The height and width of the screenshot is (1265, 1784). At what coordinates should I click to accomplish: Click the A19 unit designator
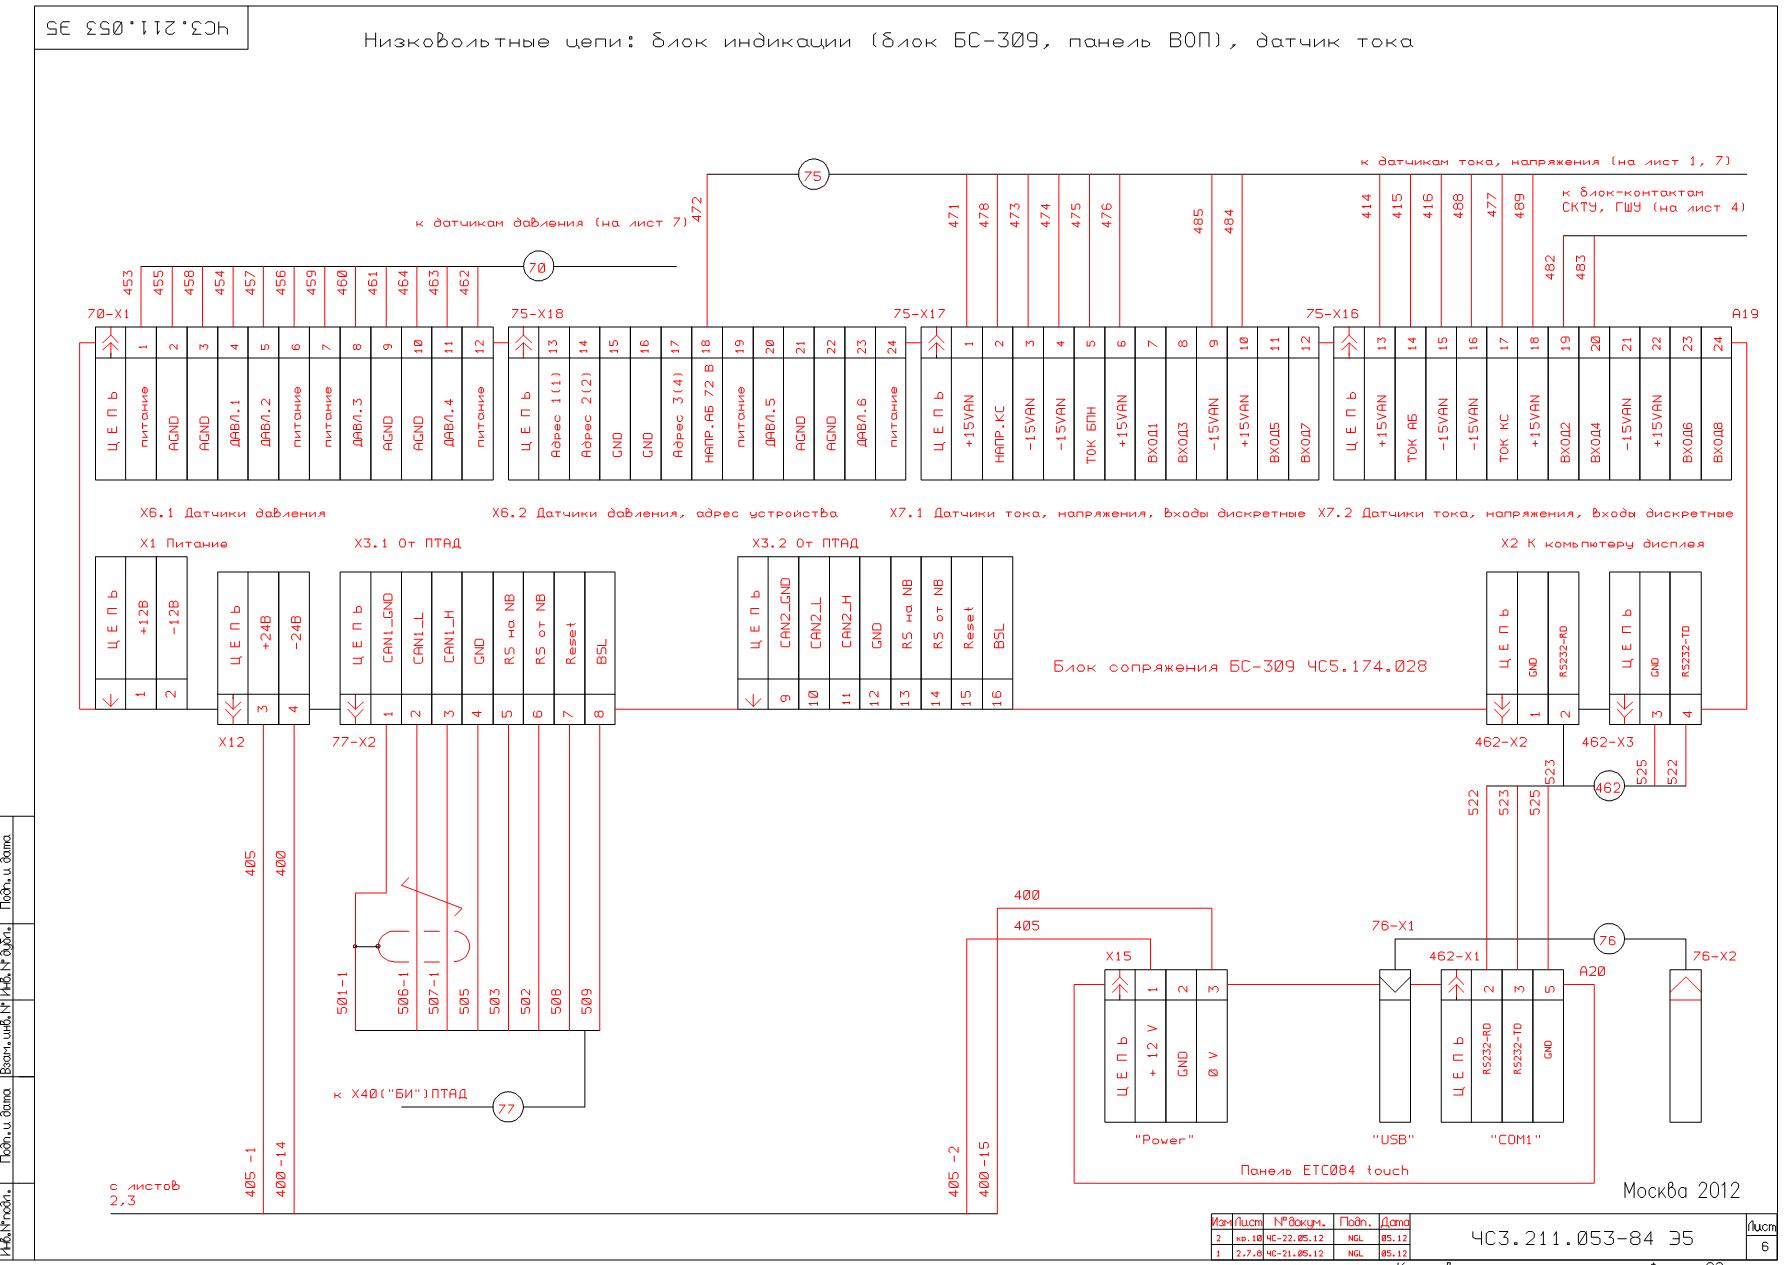(1744, 313)
